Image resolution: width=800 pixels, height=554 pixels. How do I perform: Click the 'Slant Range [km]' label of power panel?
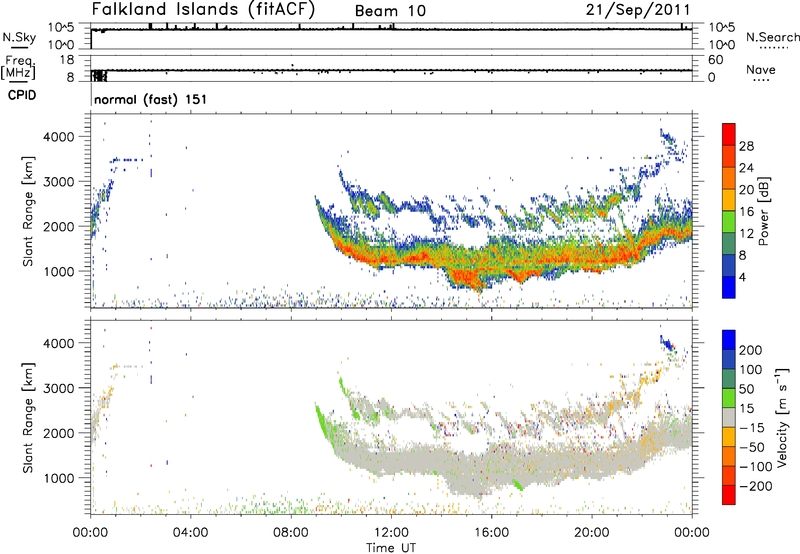(x=28, y=211)
